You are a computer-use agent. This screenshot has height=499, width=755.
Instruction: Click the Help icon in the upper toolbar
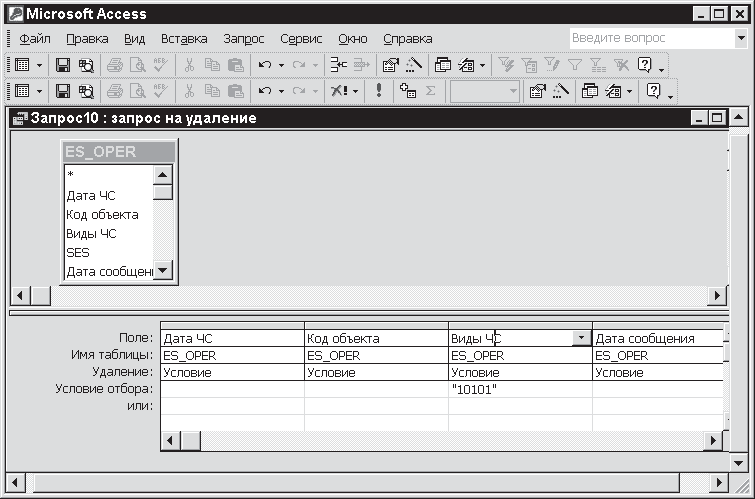tap(645, 65)
